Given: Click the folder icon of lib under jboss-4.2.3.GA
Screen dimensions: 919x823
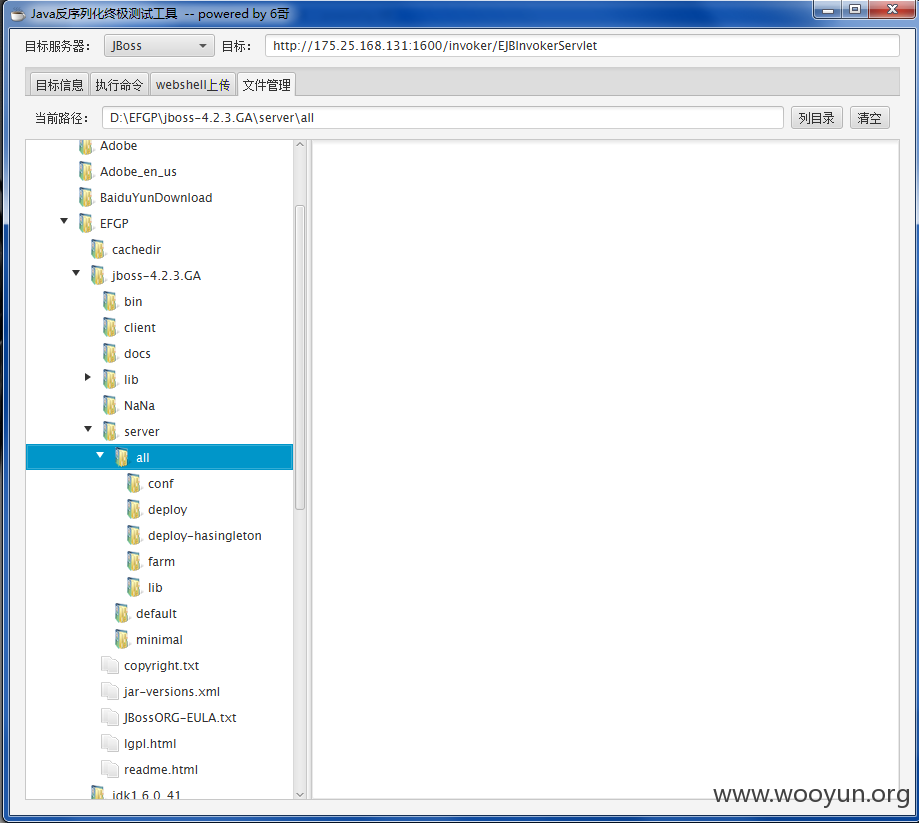Looking at the screenshot, I should click(110, 379).
